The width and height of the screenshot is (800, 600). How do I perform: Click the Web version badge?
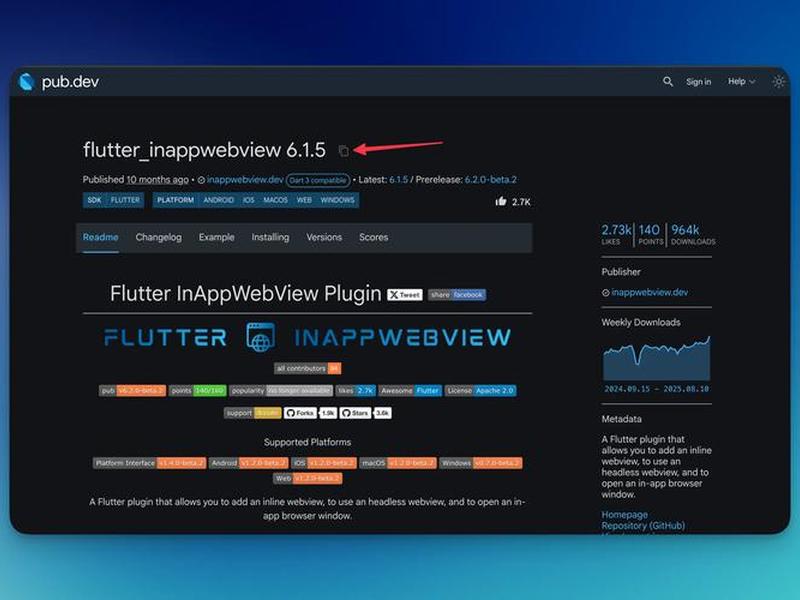click(x=308, y=478)
